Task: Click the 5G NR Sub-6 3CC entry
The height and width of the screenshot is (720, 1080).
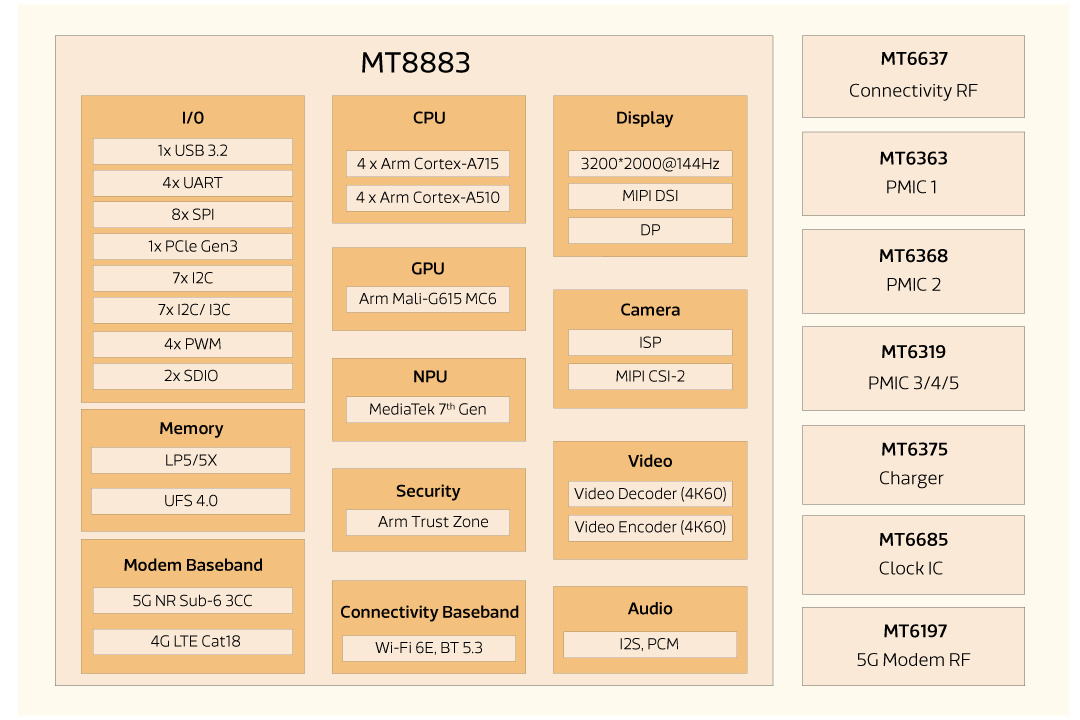Action: [x=193, y=601]
